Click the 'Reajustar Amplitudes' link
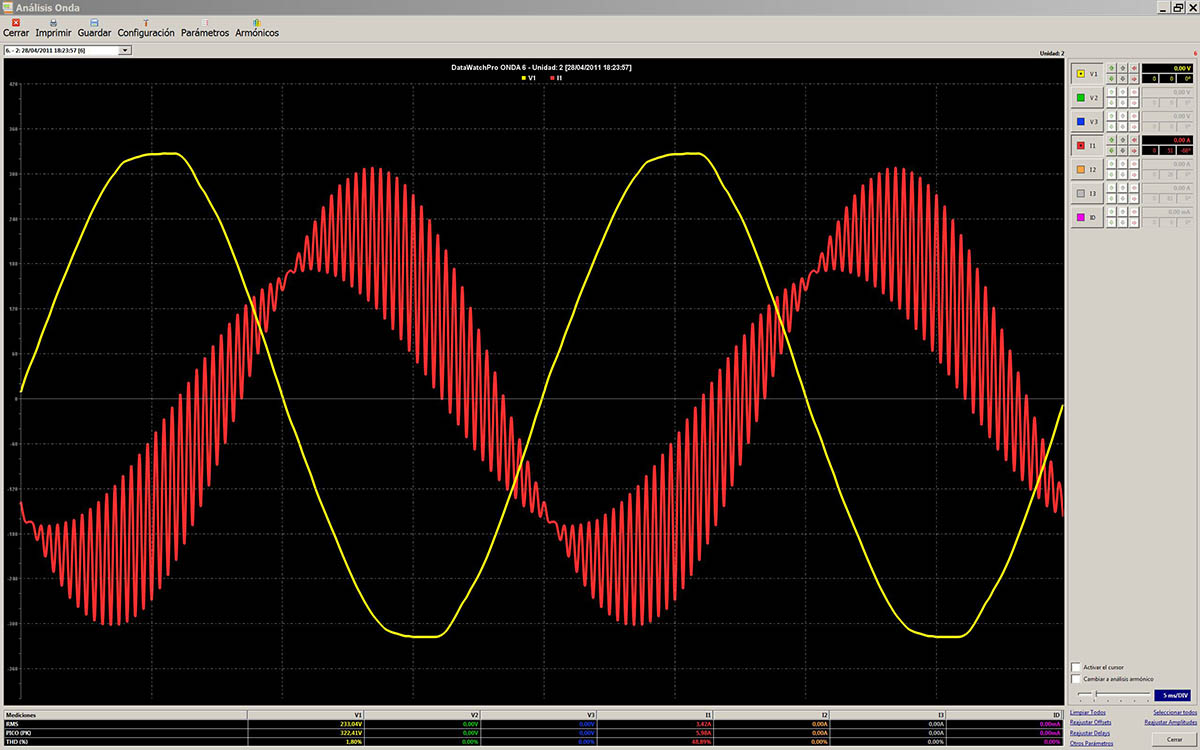Image resolution: width=1200 pixels, height=750 pixels. click(1171, 722)
